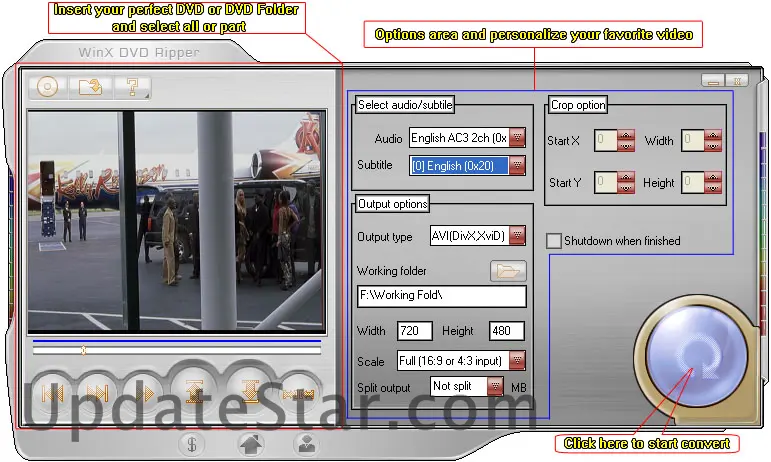Image resolution: width=771 pixels, height=462 pixels.
Task: Click the output Width field showing 720
Action: 415,331
